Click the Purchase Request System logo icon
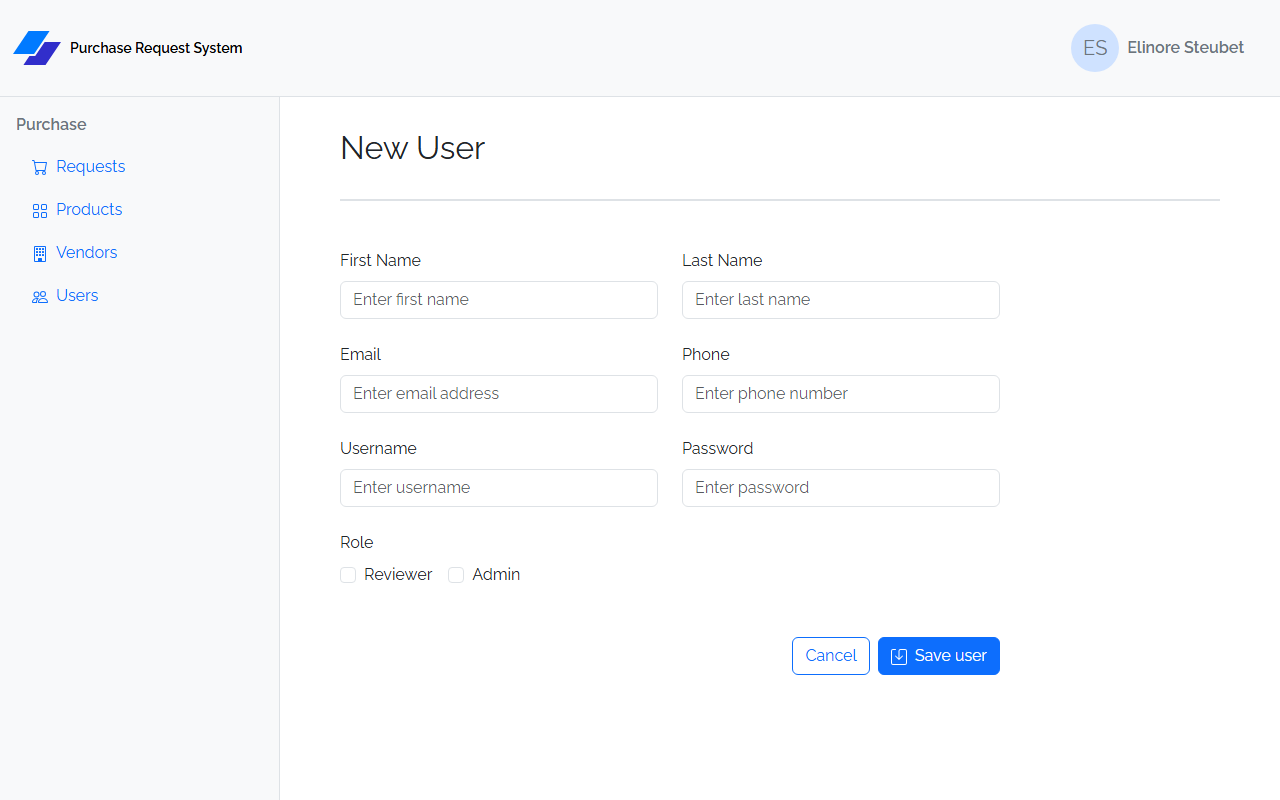This screenshot has height=800, width=1280. 37,48
